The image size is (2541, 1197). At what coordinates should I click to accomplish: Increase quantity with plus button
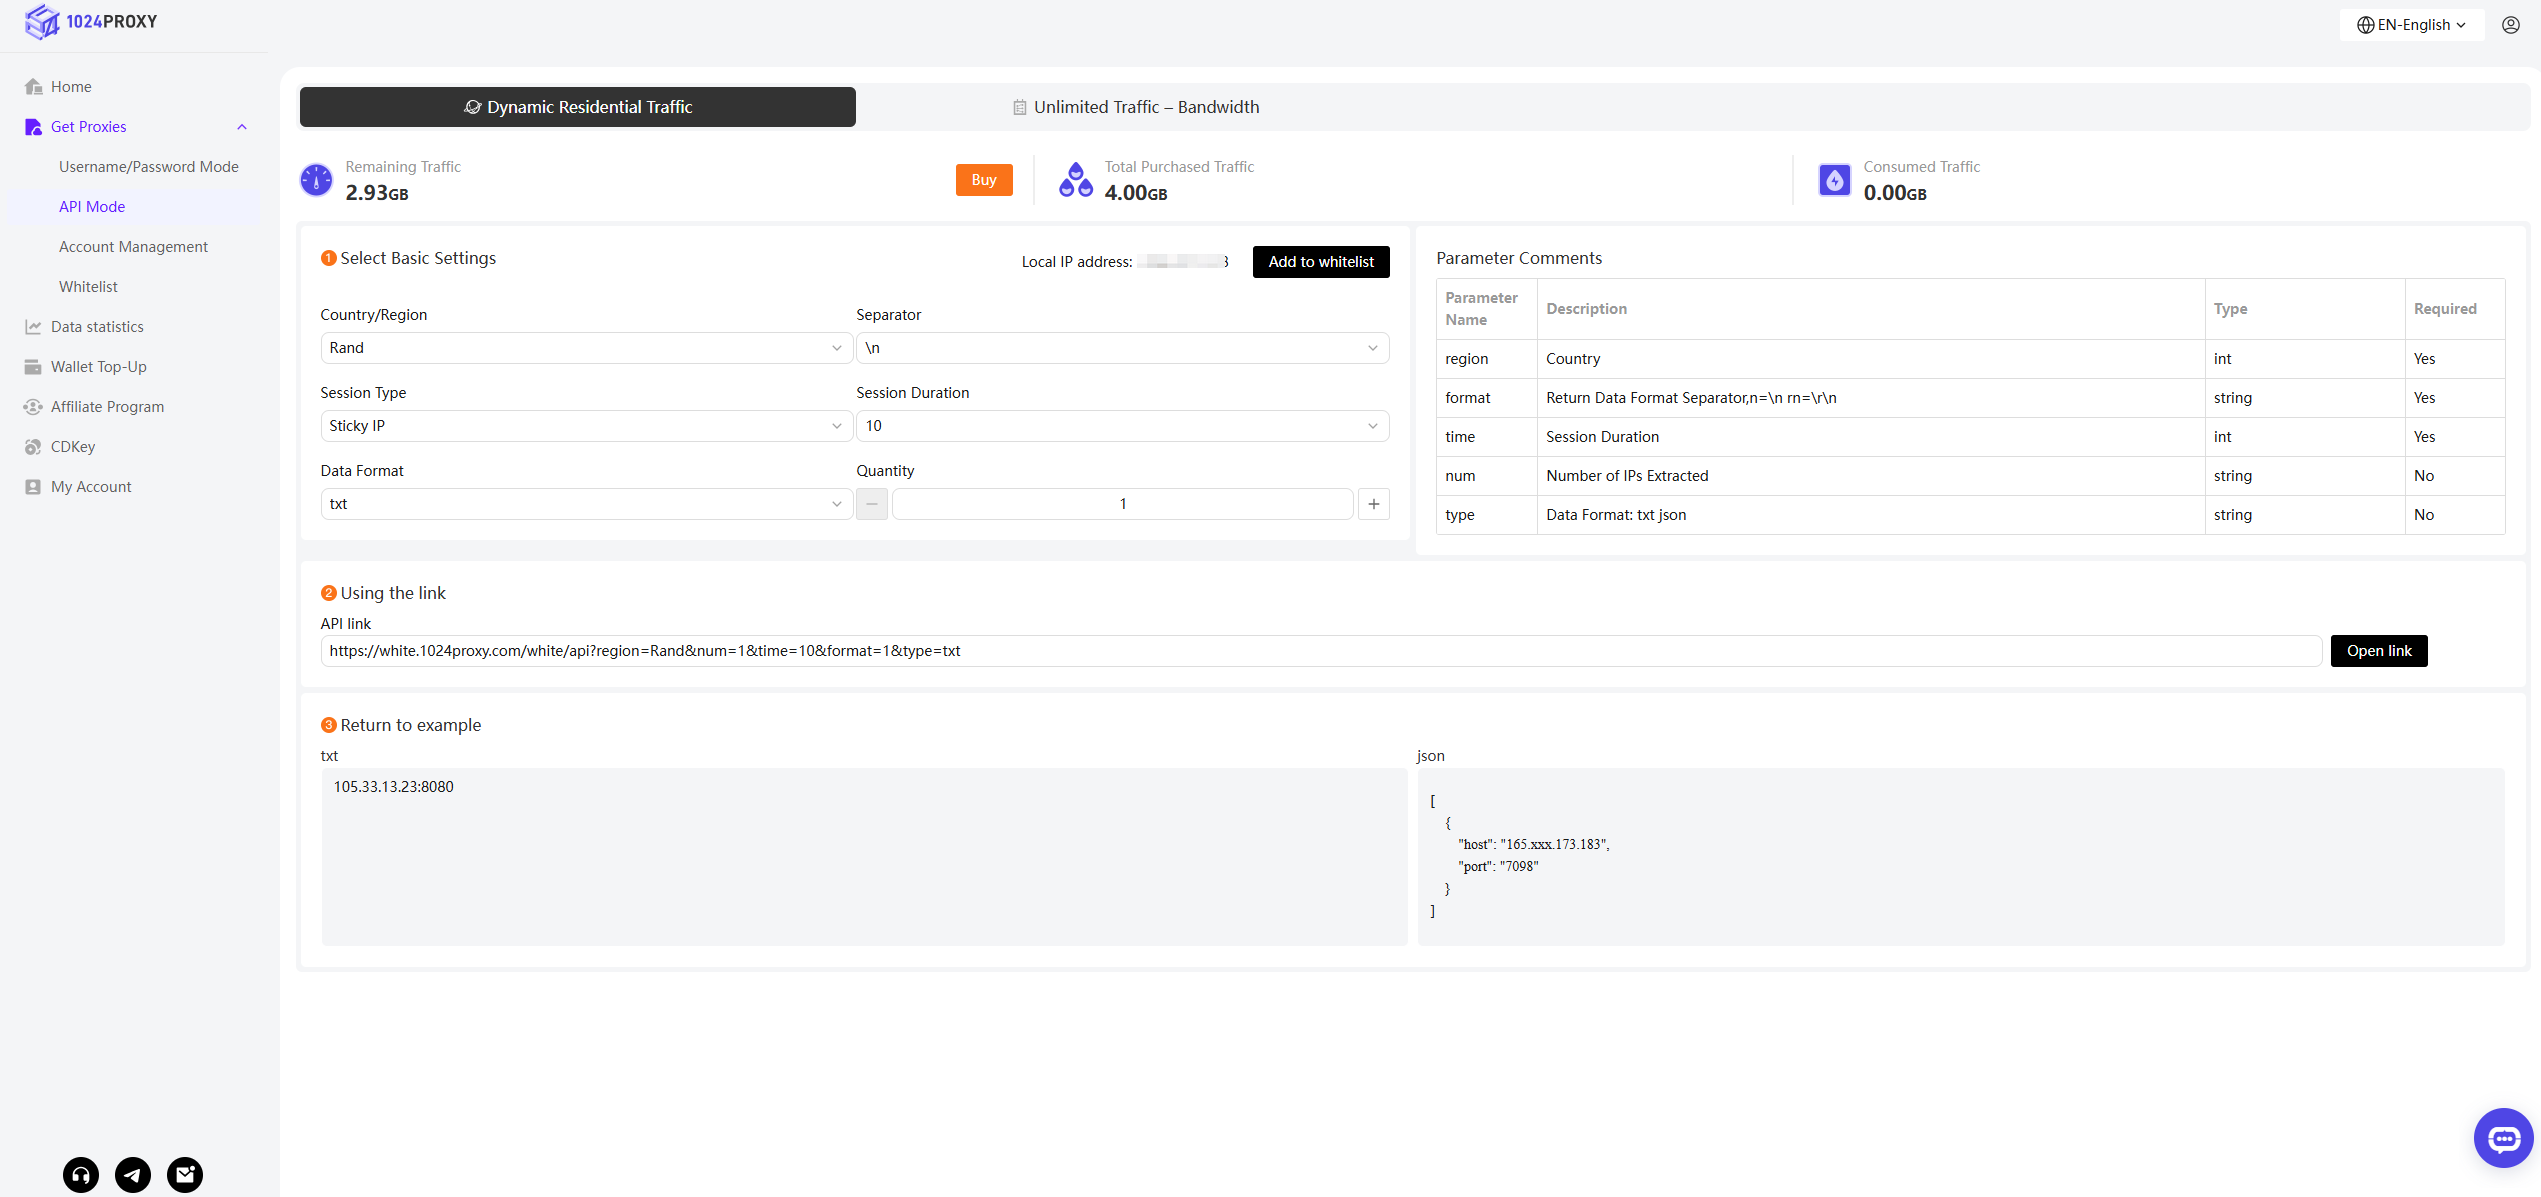coord(1374,504)
